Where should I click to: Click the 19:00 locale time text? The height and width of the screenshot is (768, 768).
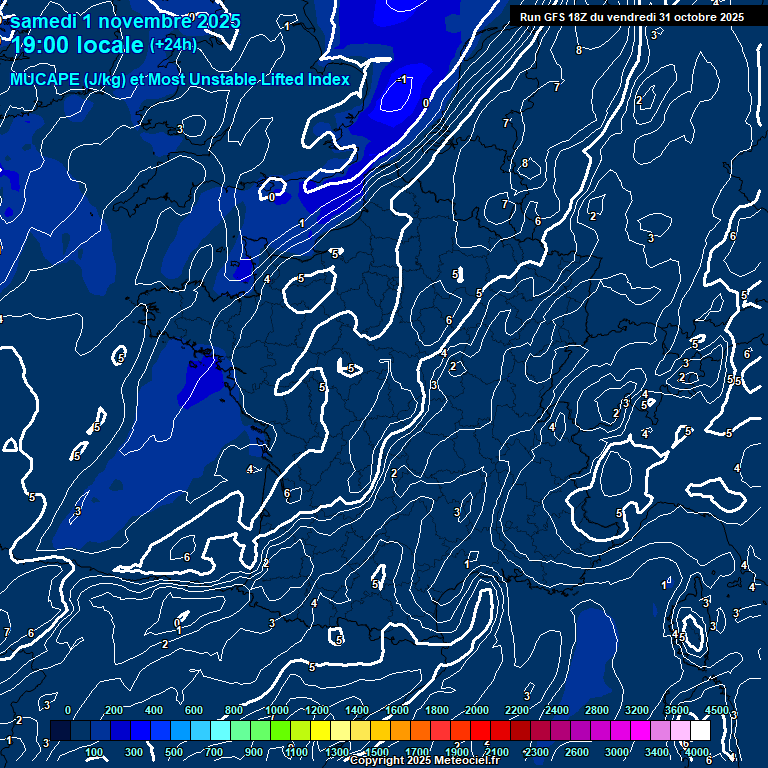pyautogui.click(x=78, y=46)
